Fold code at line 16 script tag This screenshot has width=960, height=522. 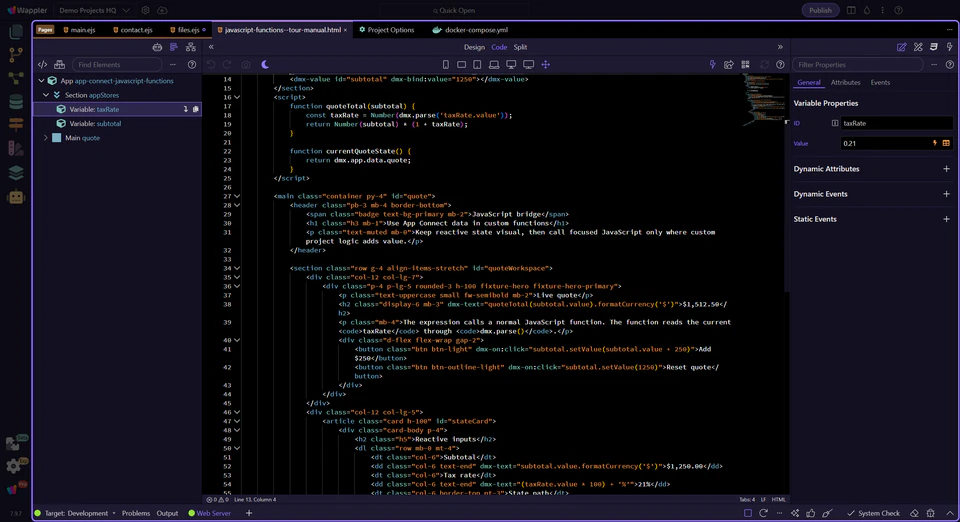[238, 97]
